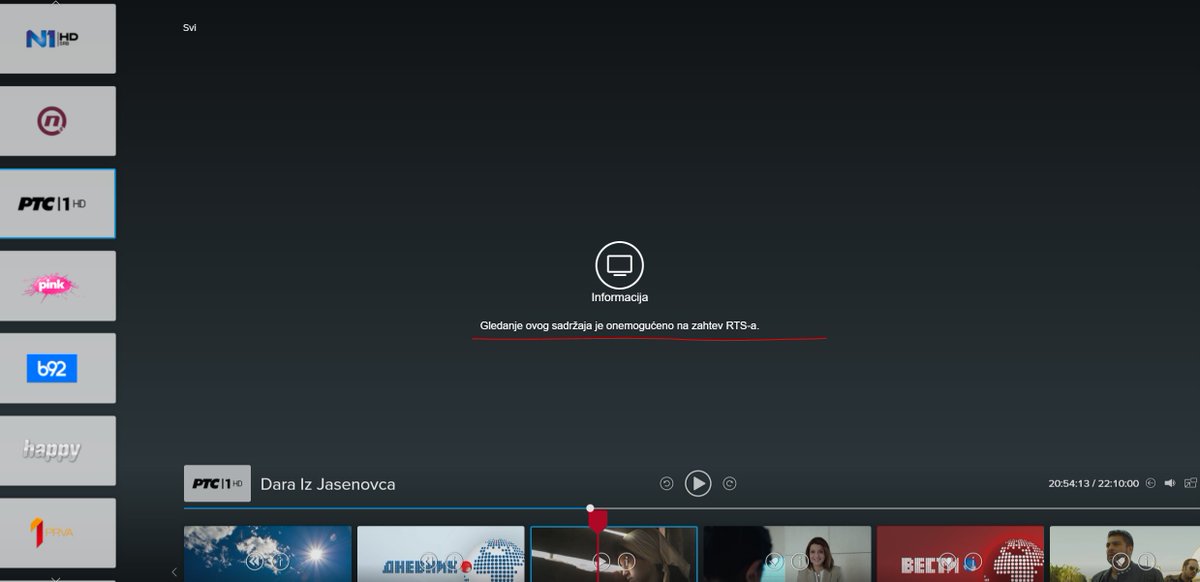Click the first circle icon on the Dnevnik thumbnail
This screenshot has height=582, width=1200.
click(428, 561)
